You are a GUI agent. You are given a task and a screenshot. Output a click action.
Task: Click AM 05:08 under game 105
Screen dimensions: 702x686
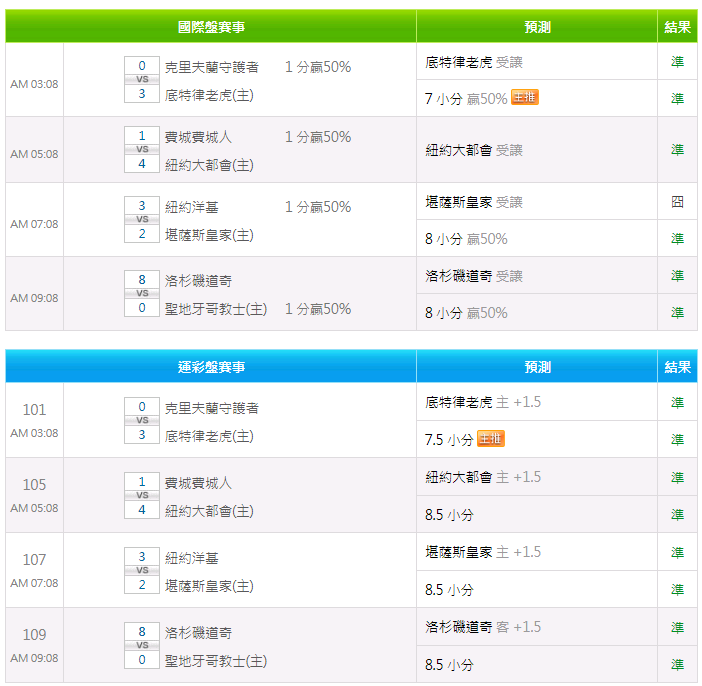click(34, 508)
